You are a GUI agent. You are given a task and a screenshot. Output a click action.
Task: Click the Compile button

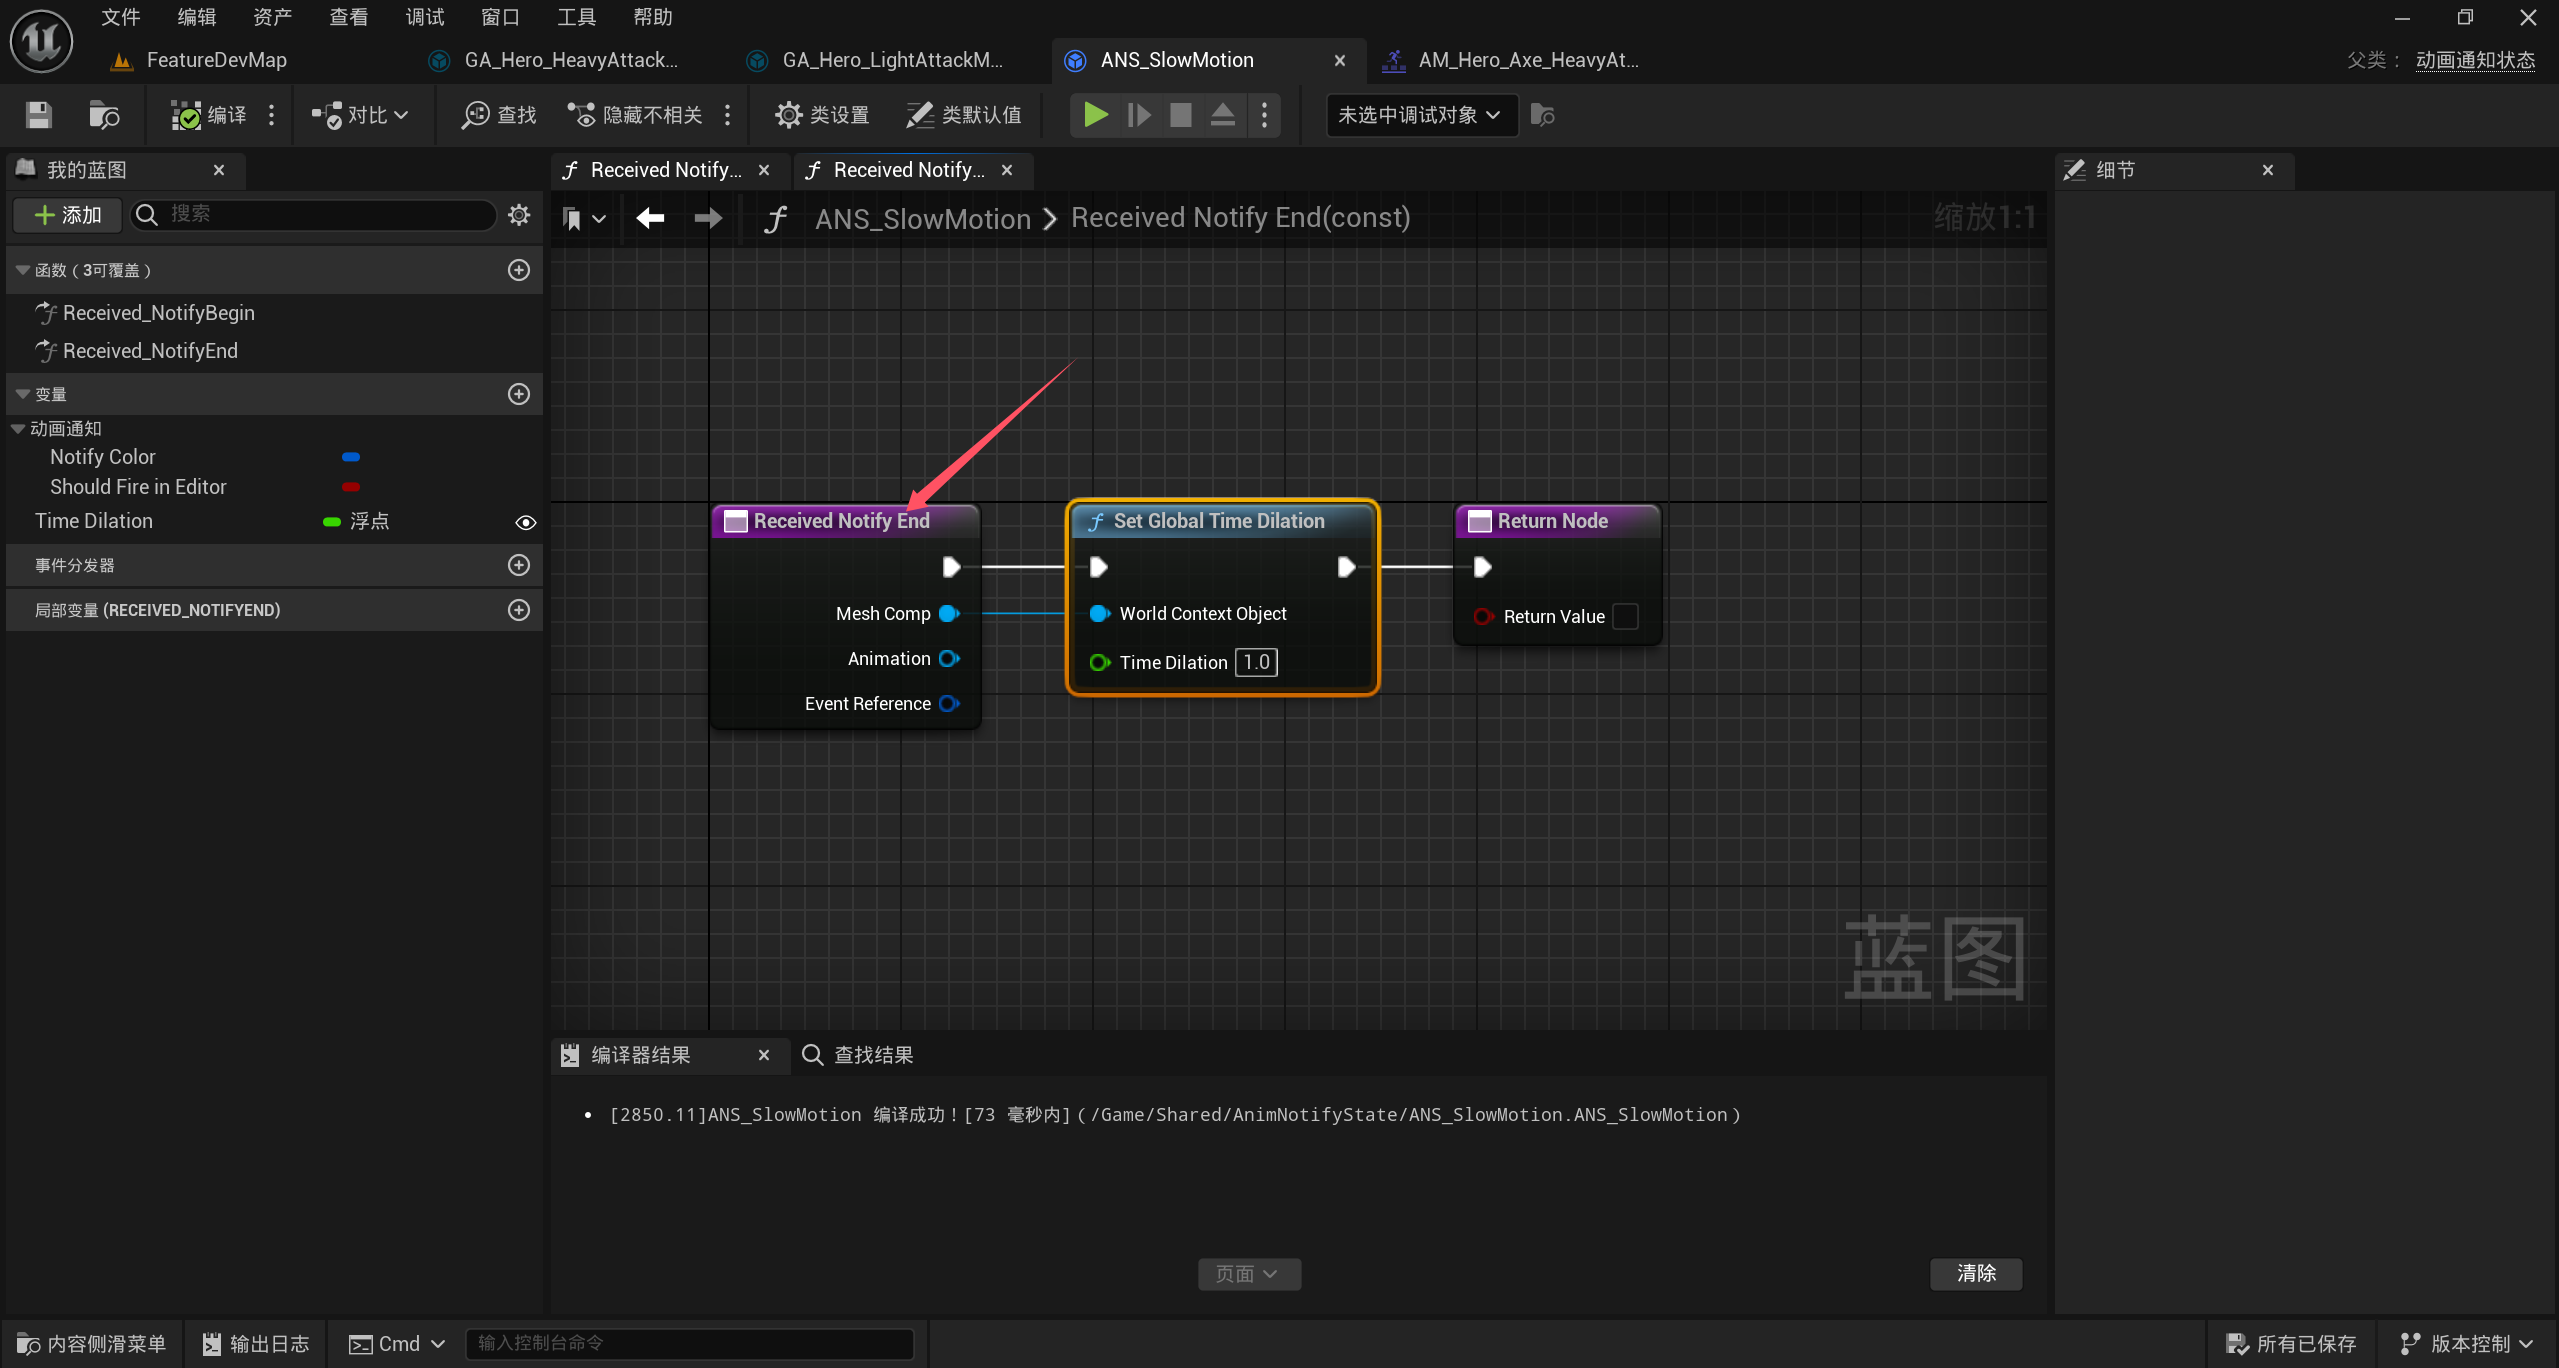tap(208, 115)
